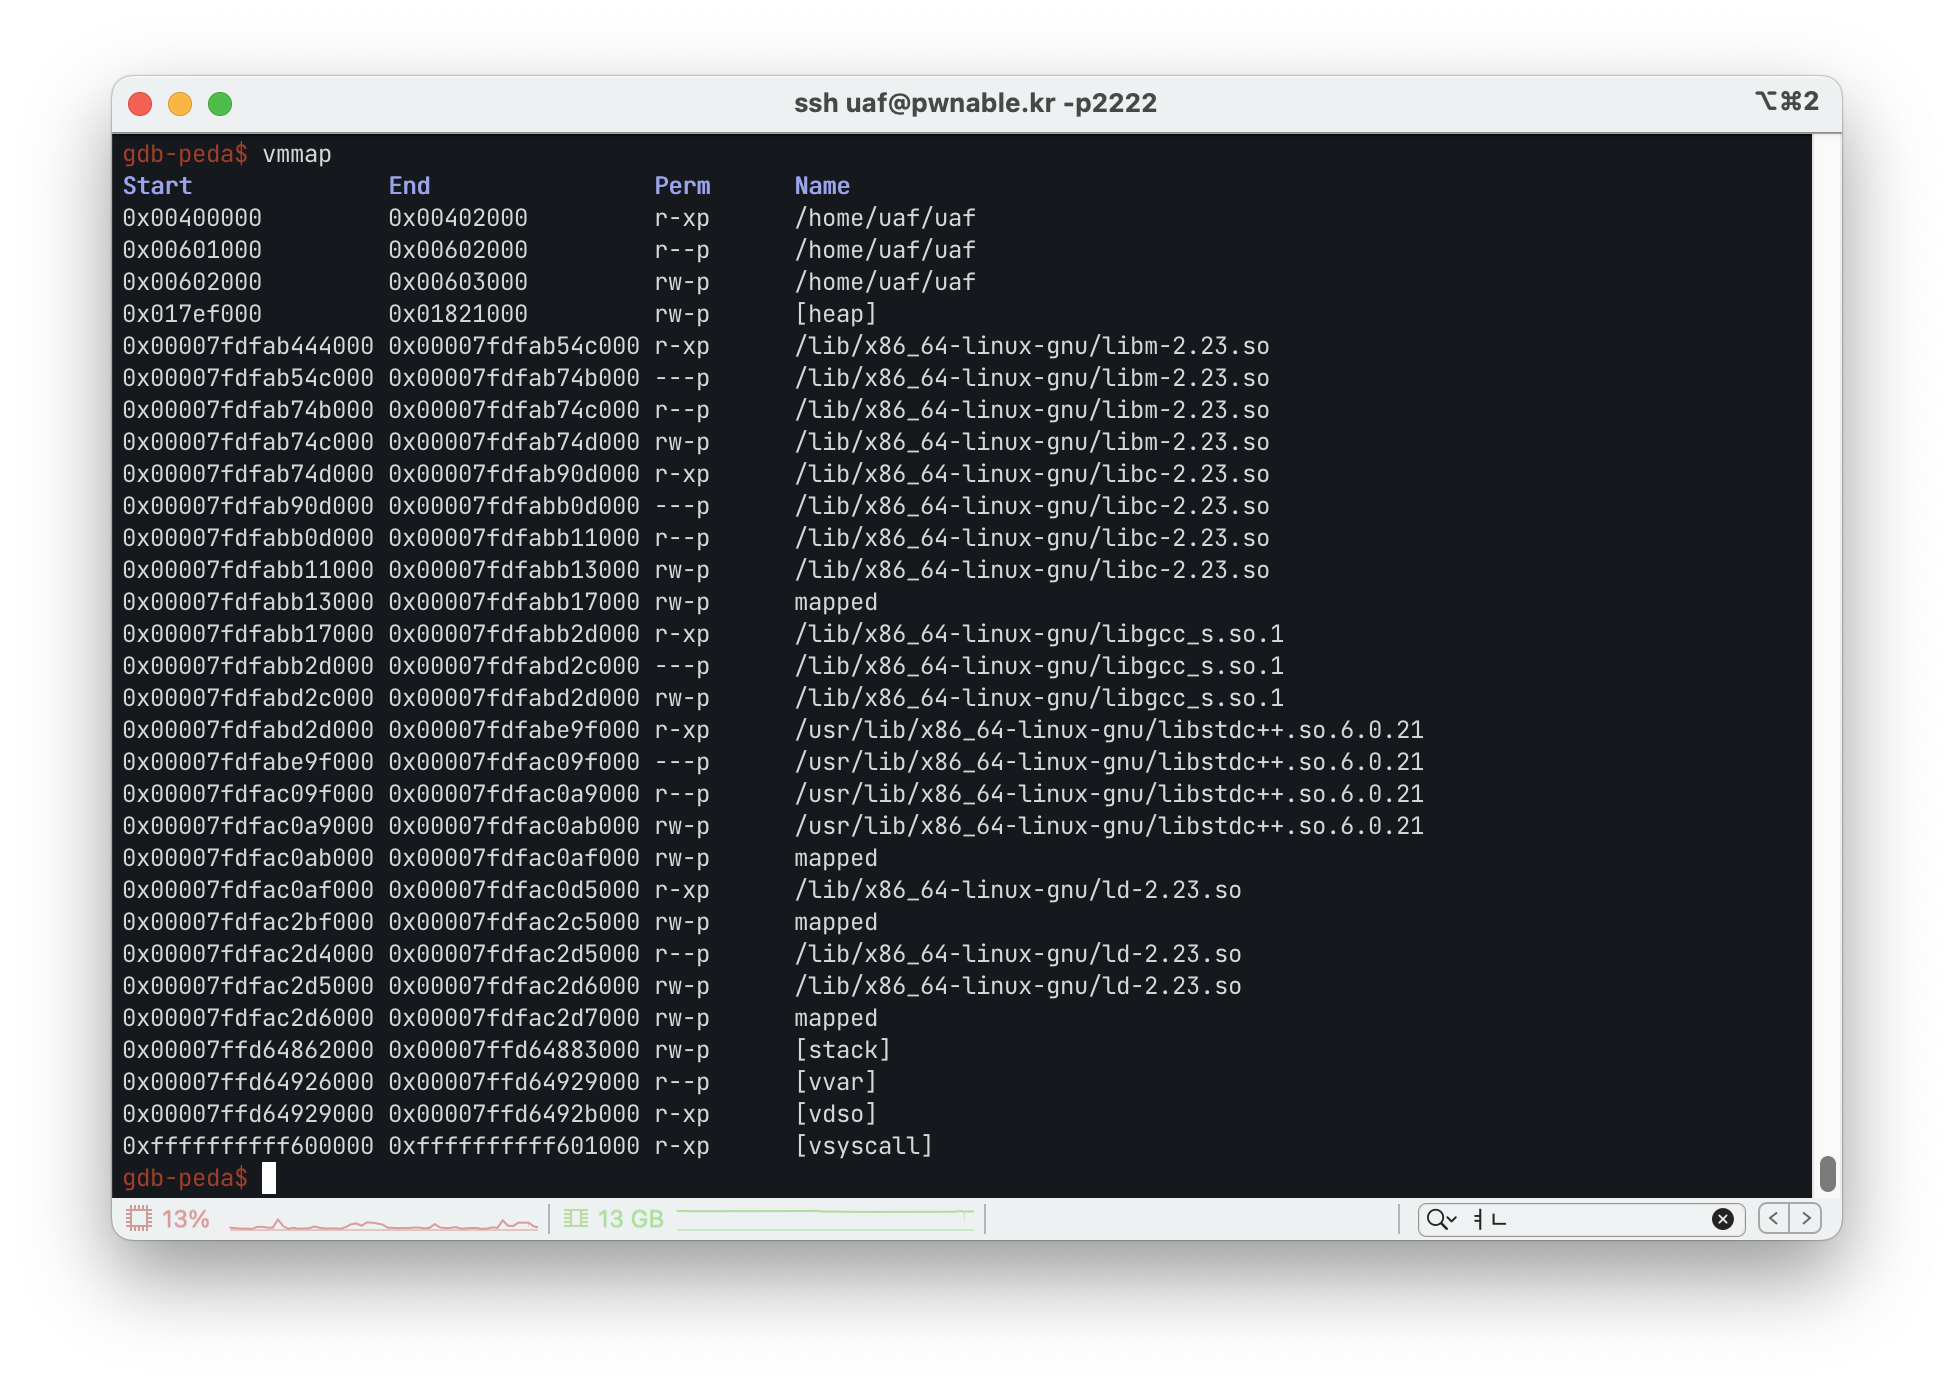The height and width of the screenshot is (1388, 1954).
Task: Click the cursor at the last gdb-peda prompt
Action: click(x=269, y=1178)
